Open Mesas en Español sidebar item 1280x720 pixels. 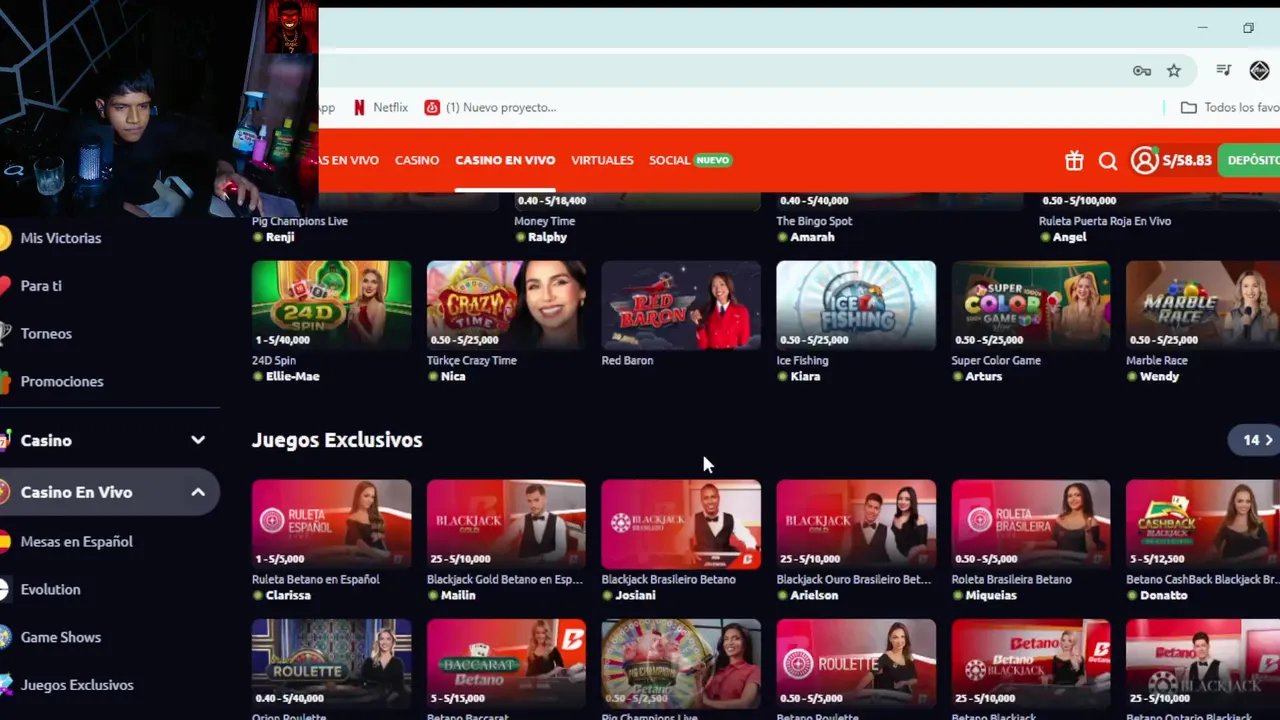pos(76,542)
